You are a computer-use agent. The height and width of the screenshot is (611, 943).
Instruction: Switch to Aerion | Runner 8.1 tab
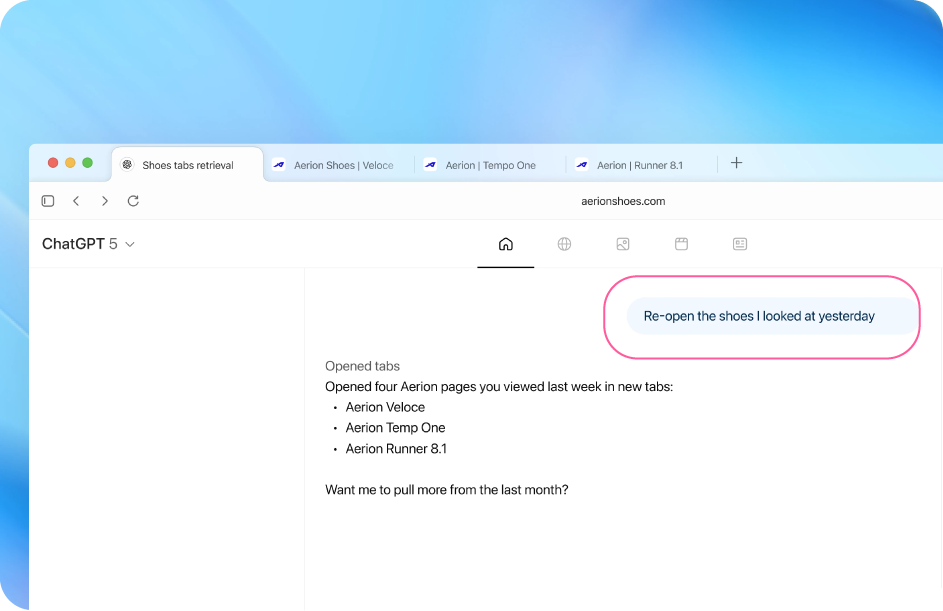[x=642, y=165]
